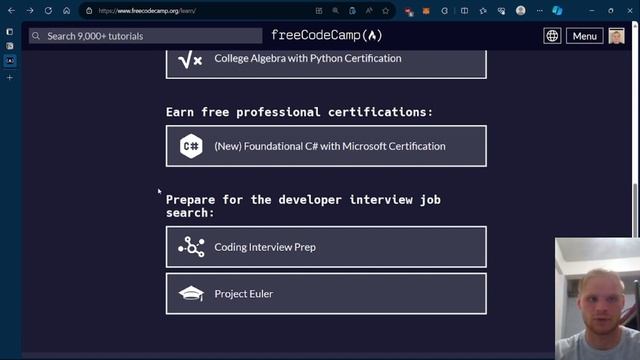Click the 'Prepare for the developer interview' heading
The height and width of the screenshot is (360, 640).
(x=303, y=206)
